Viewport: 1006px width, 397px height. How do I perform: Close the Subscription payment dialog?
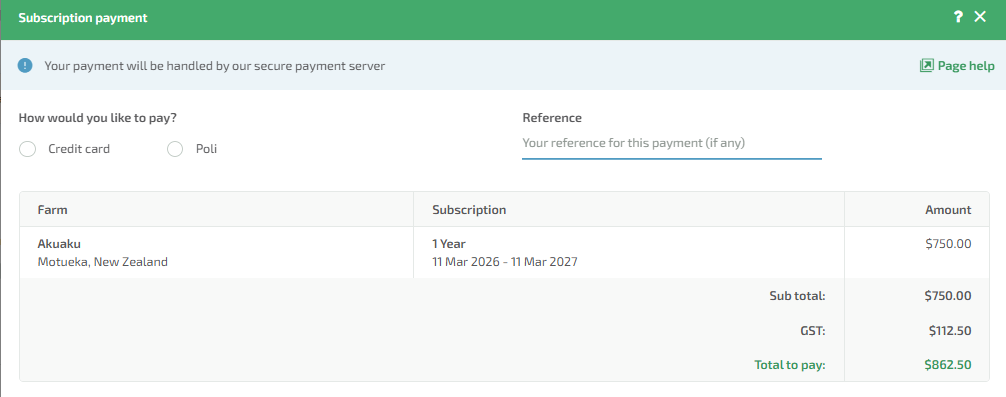click(x=980, y=17)
